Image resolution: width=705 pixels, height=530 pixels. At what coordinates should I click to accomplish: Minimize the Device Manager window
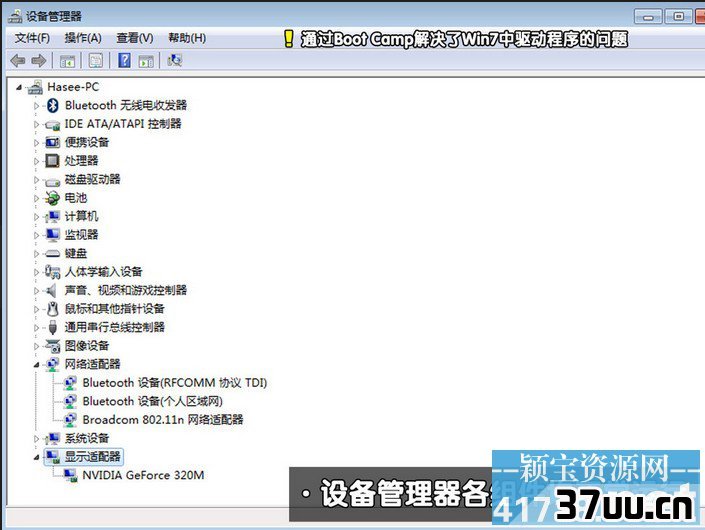pos(648,17)
